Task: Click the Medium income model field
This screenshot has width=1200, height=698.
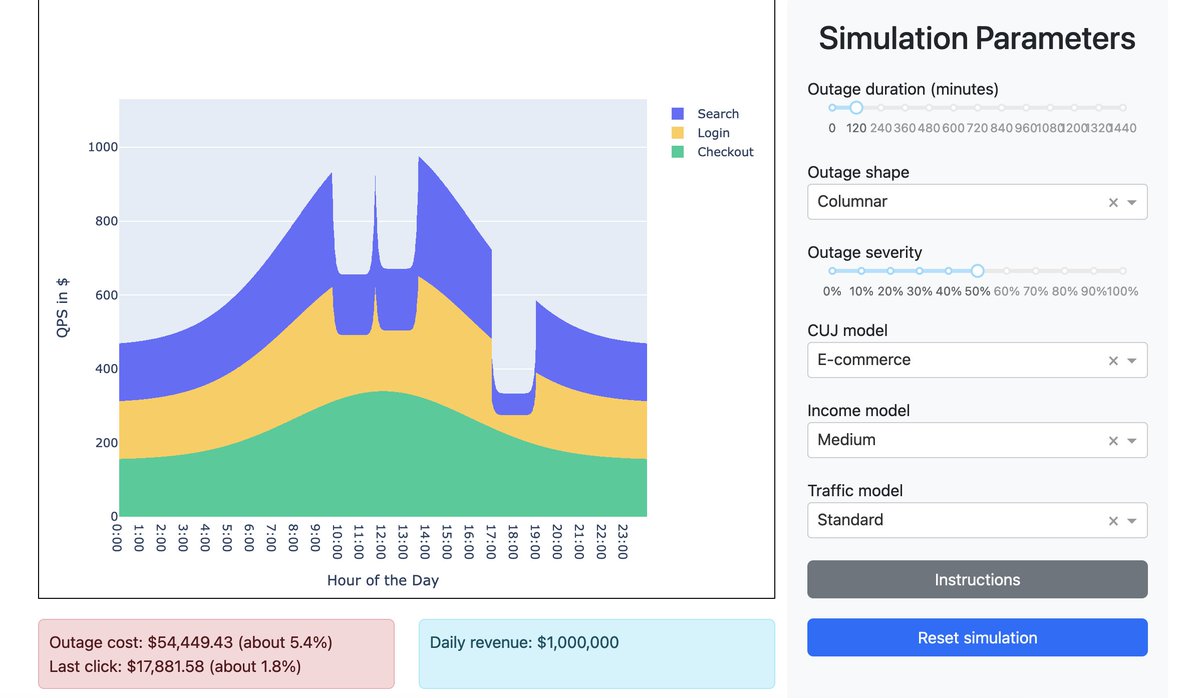Action: (977, 440)
